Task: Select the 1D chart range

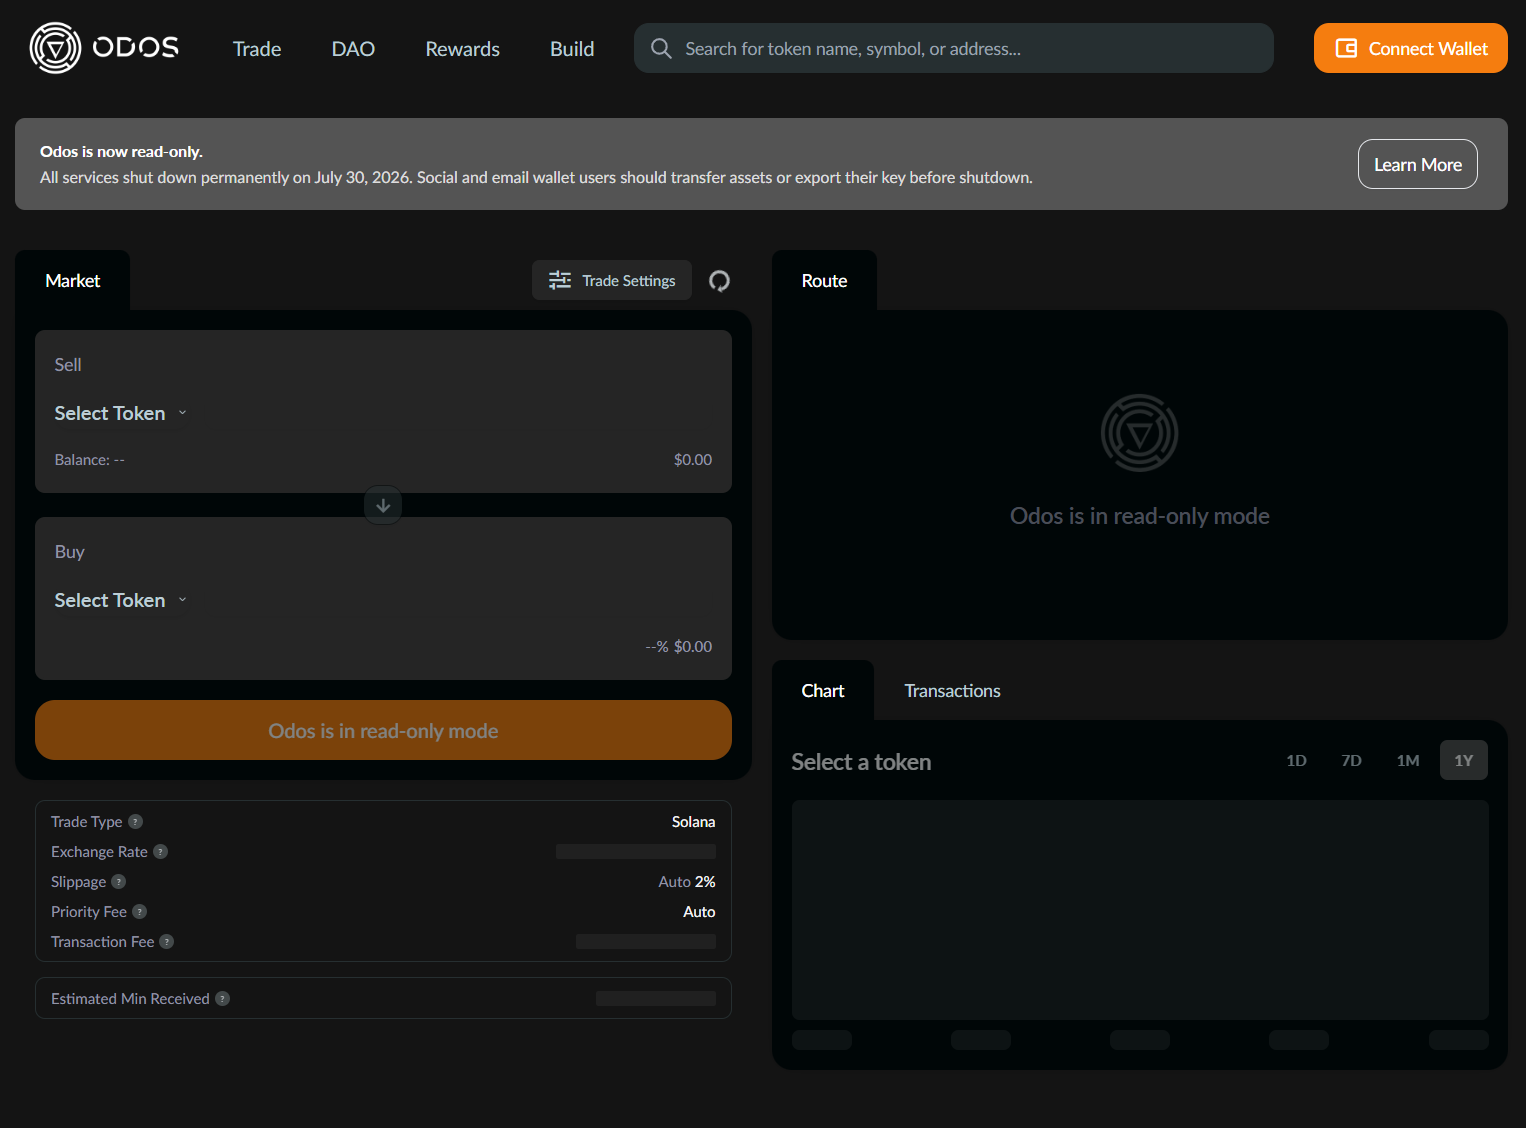Action: point(1296,760)
